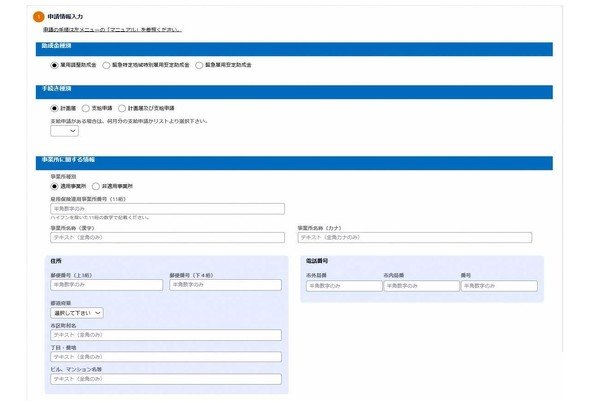Choose 支給申請 procedure radio button
This screenshot has width=590, height=401.
(86, 108)
